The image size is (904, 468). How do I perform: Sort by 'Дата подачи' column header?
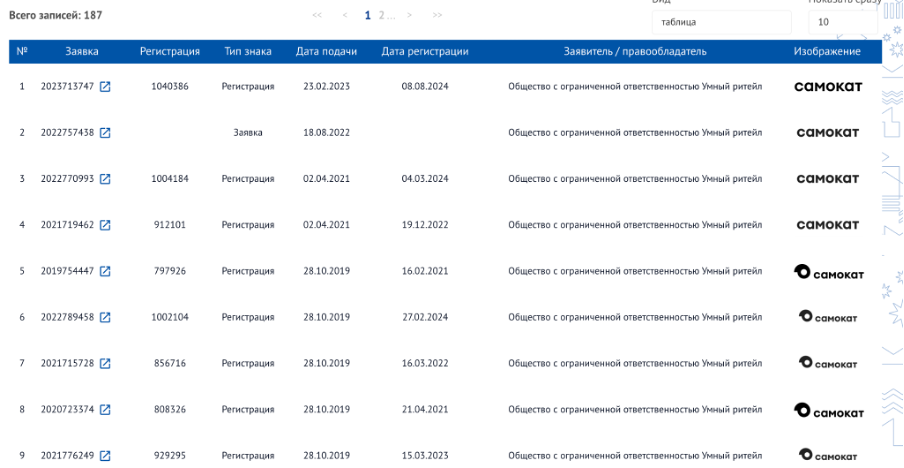pos(326,51)
